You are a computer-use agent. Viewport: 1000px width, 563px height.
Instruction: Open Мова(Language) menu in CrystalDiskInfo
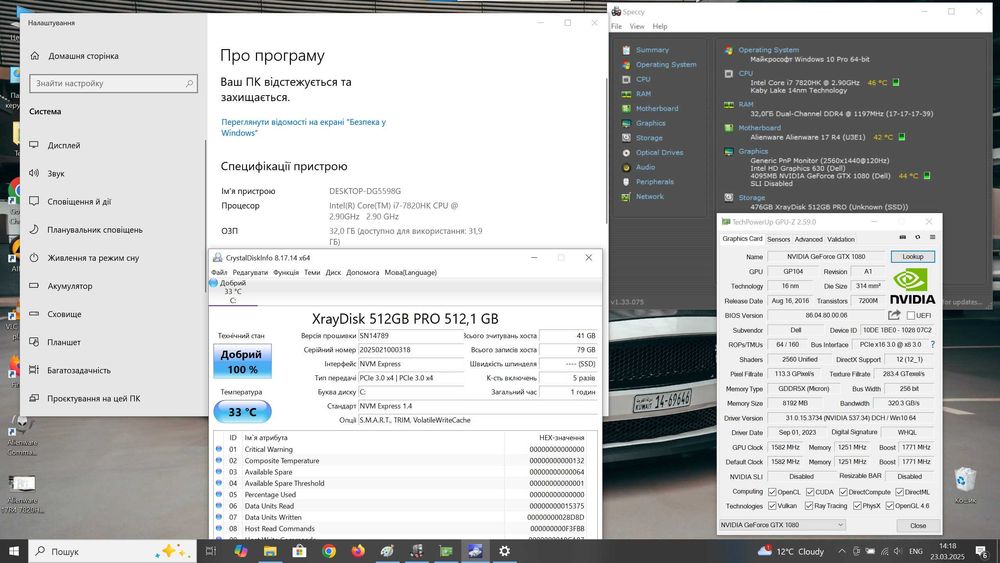411,272
